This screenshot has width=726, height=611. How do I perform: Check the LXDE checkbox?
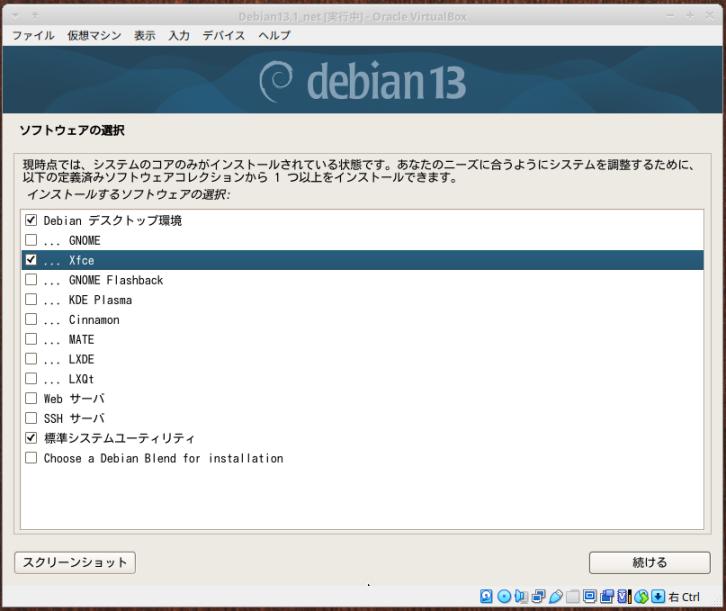31,359
